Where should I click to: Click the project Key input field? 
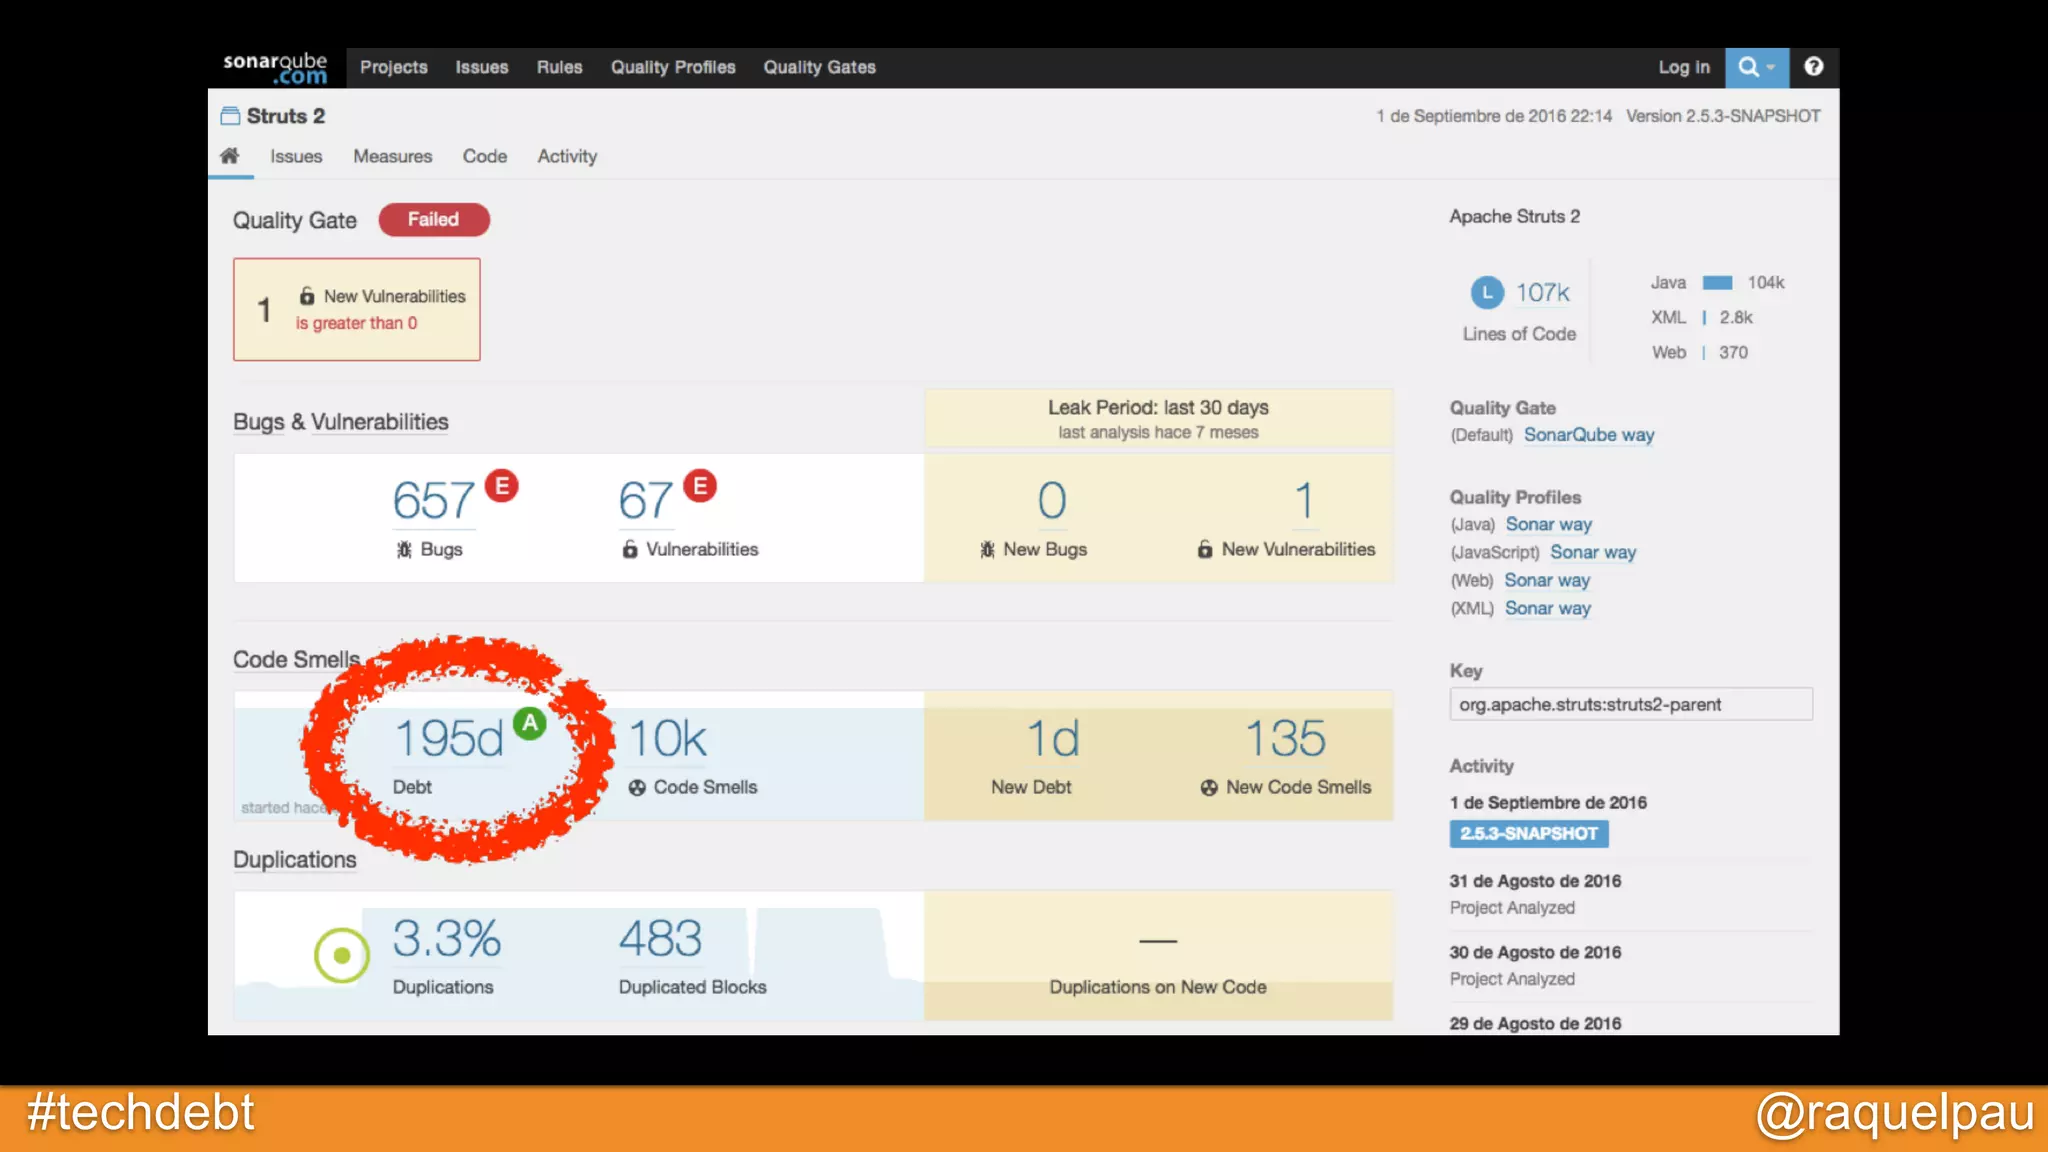pyautogui.click(x=1630, y=704)
